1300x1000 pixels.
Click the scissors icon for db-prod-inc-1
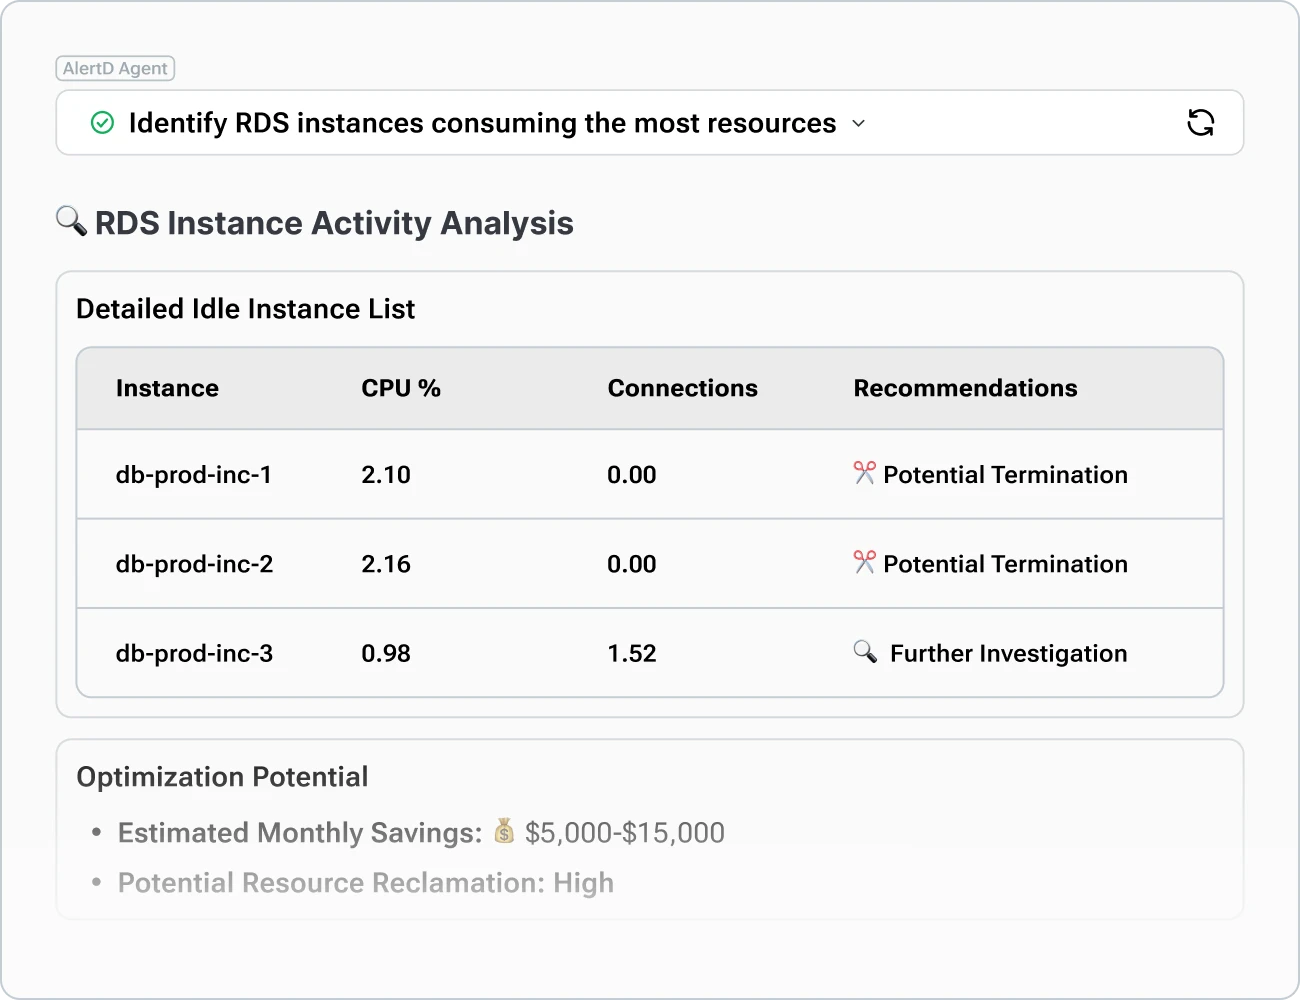864,474
